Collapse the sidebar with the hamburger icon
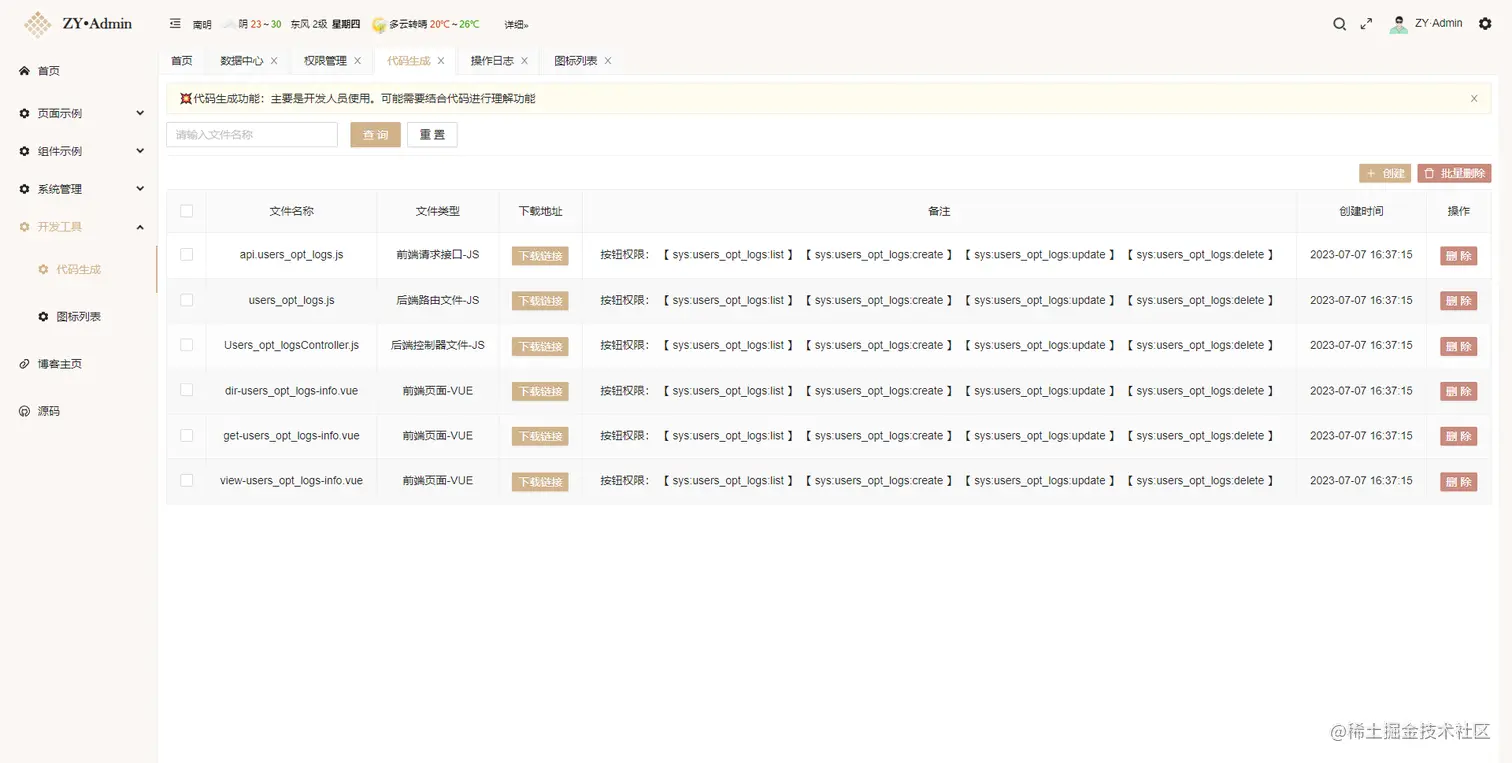 (x=175, y=23)
